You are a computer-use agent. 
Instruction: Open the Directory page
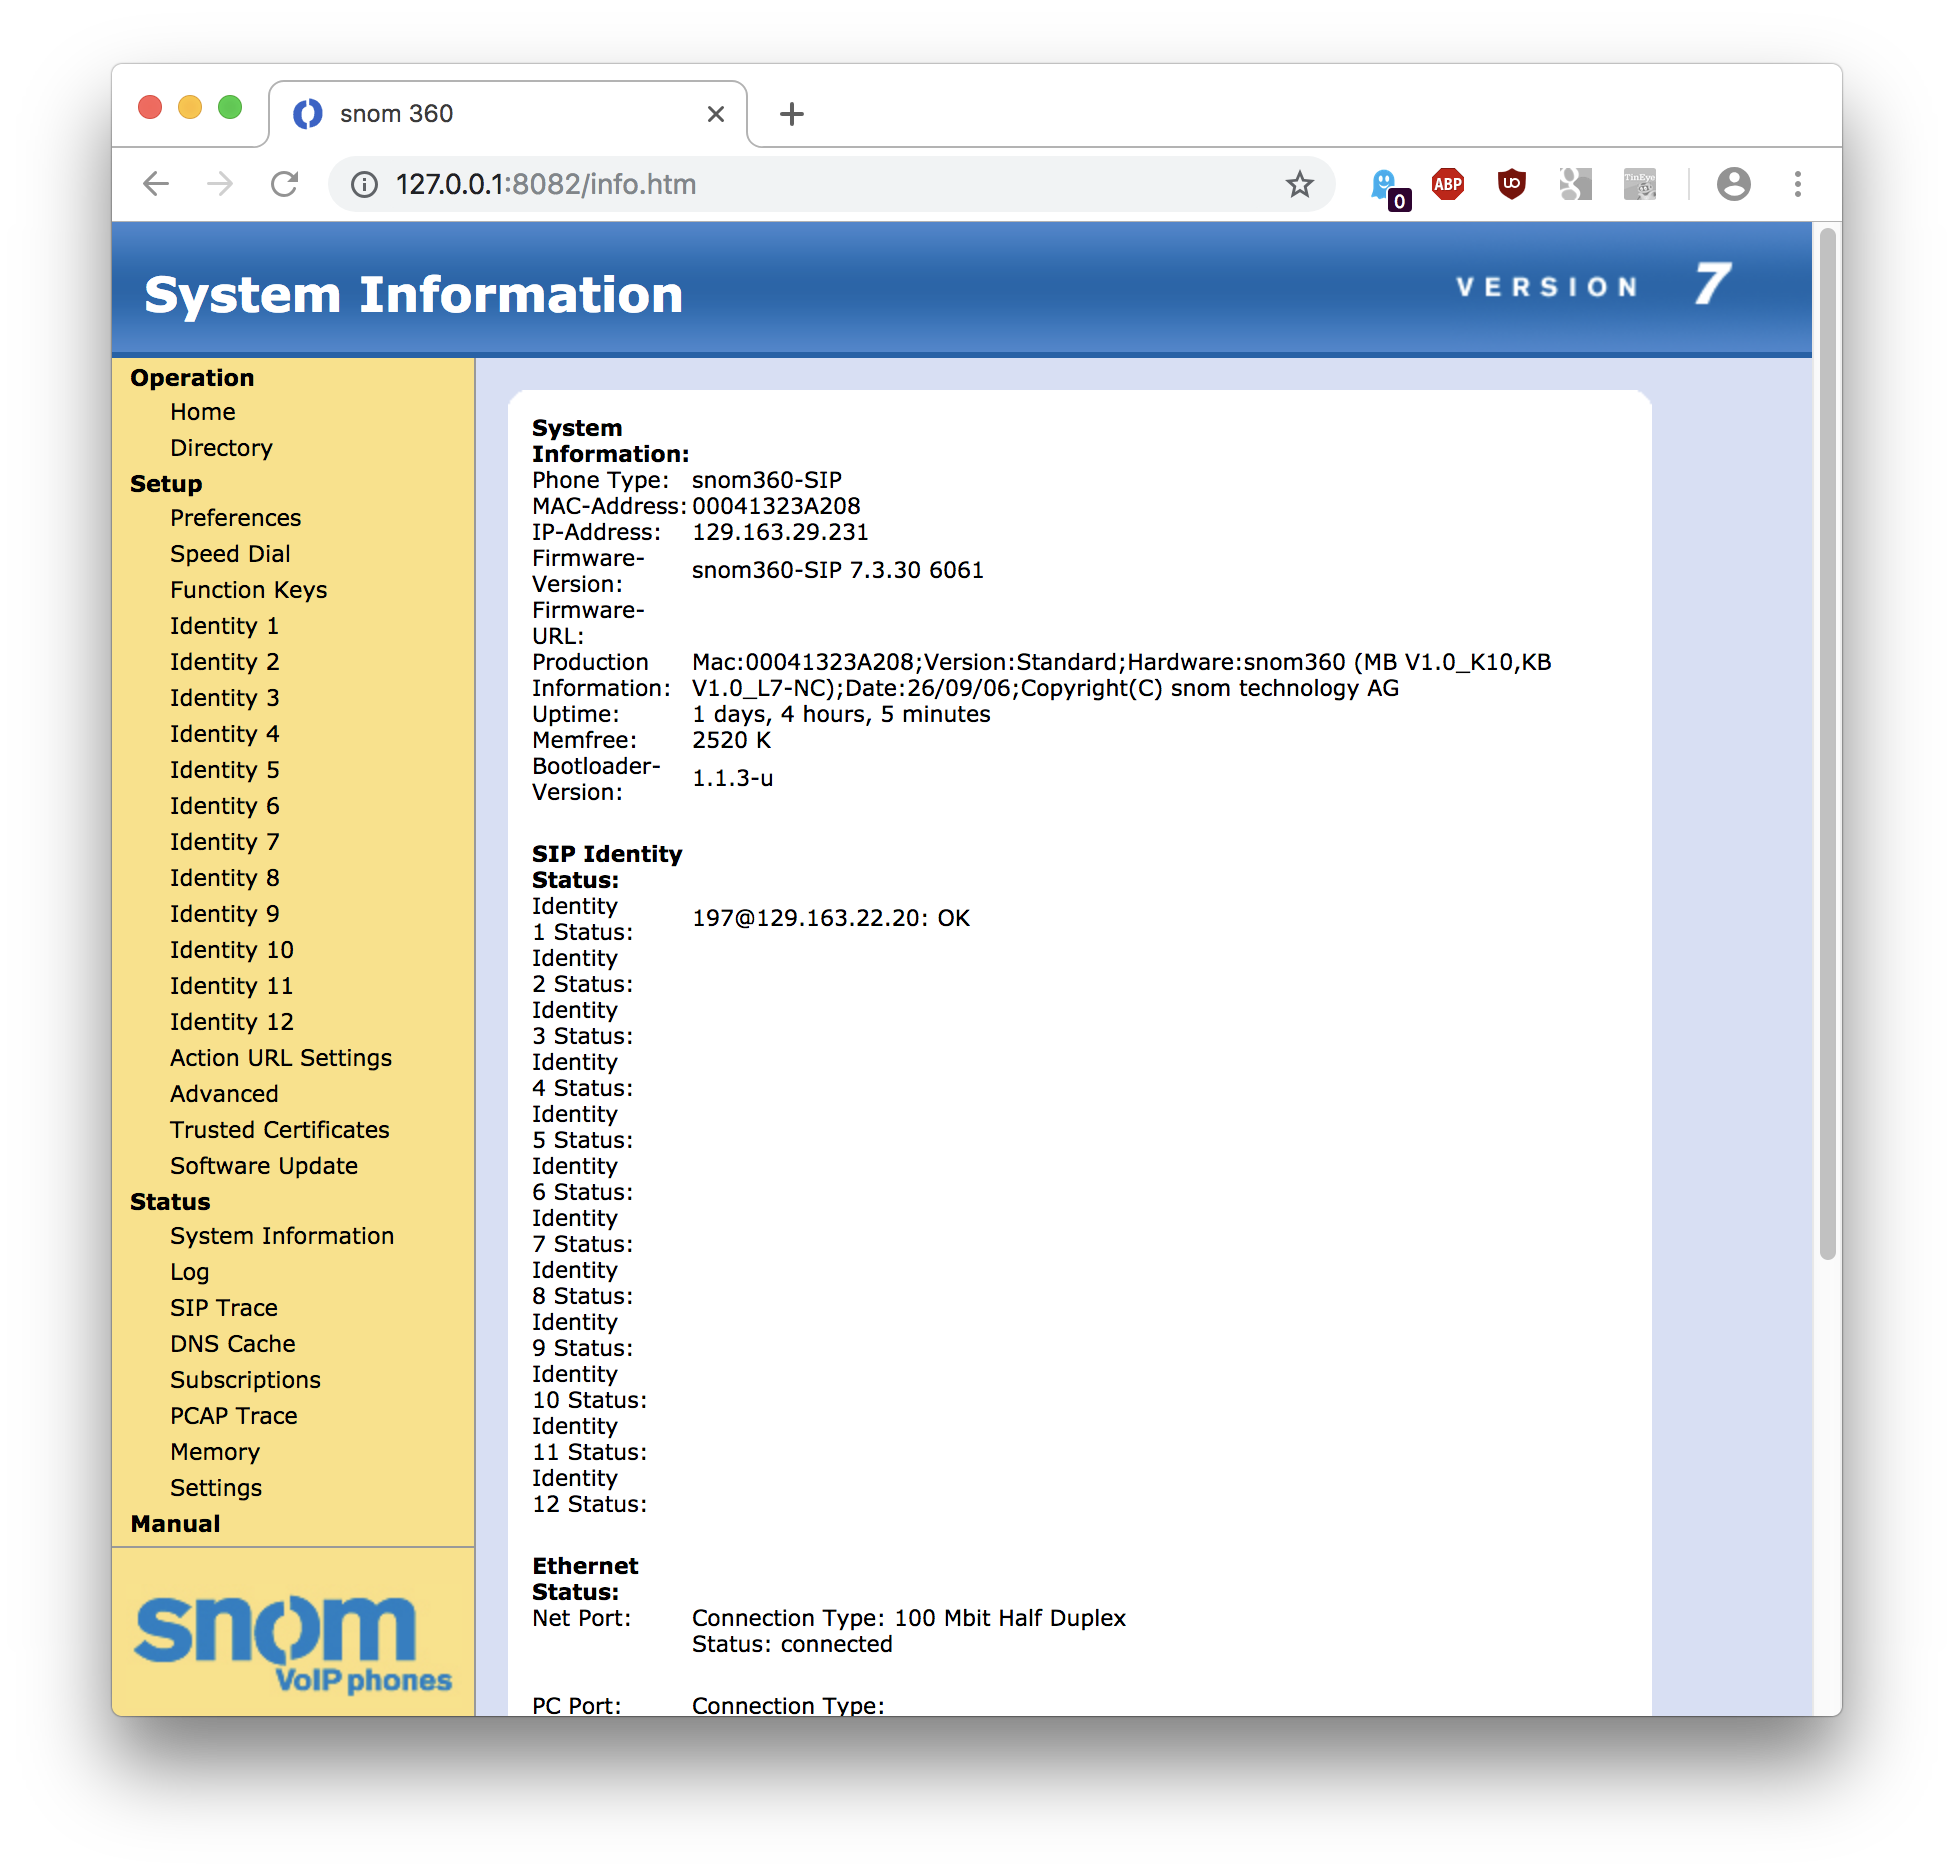point(221,447)
